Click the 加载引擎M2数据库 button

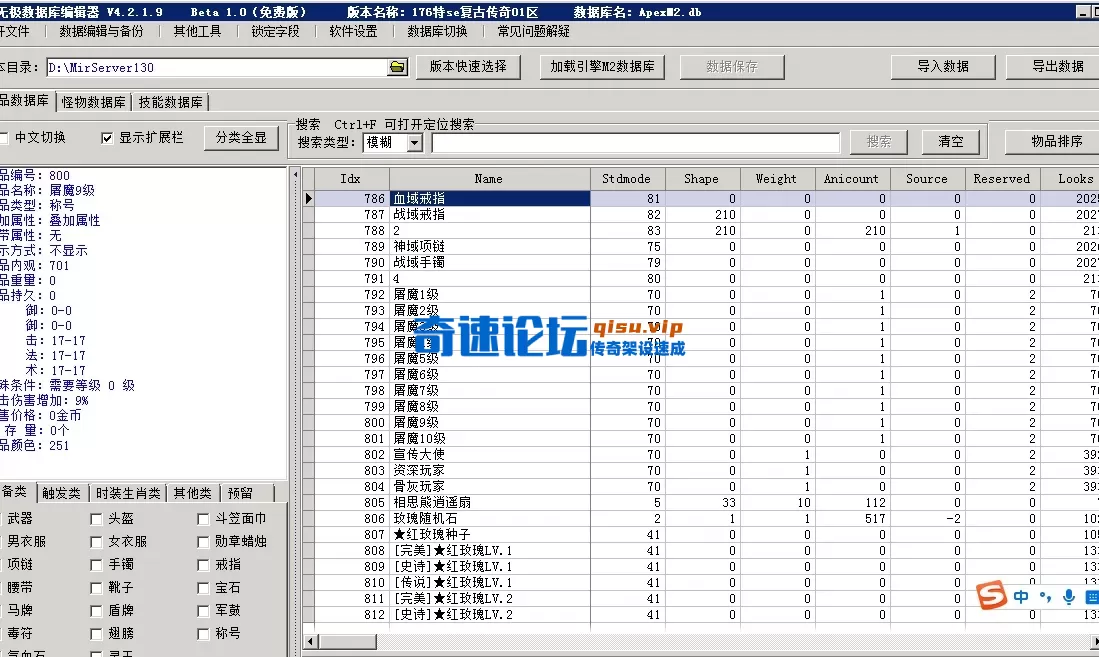point(603,67)
